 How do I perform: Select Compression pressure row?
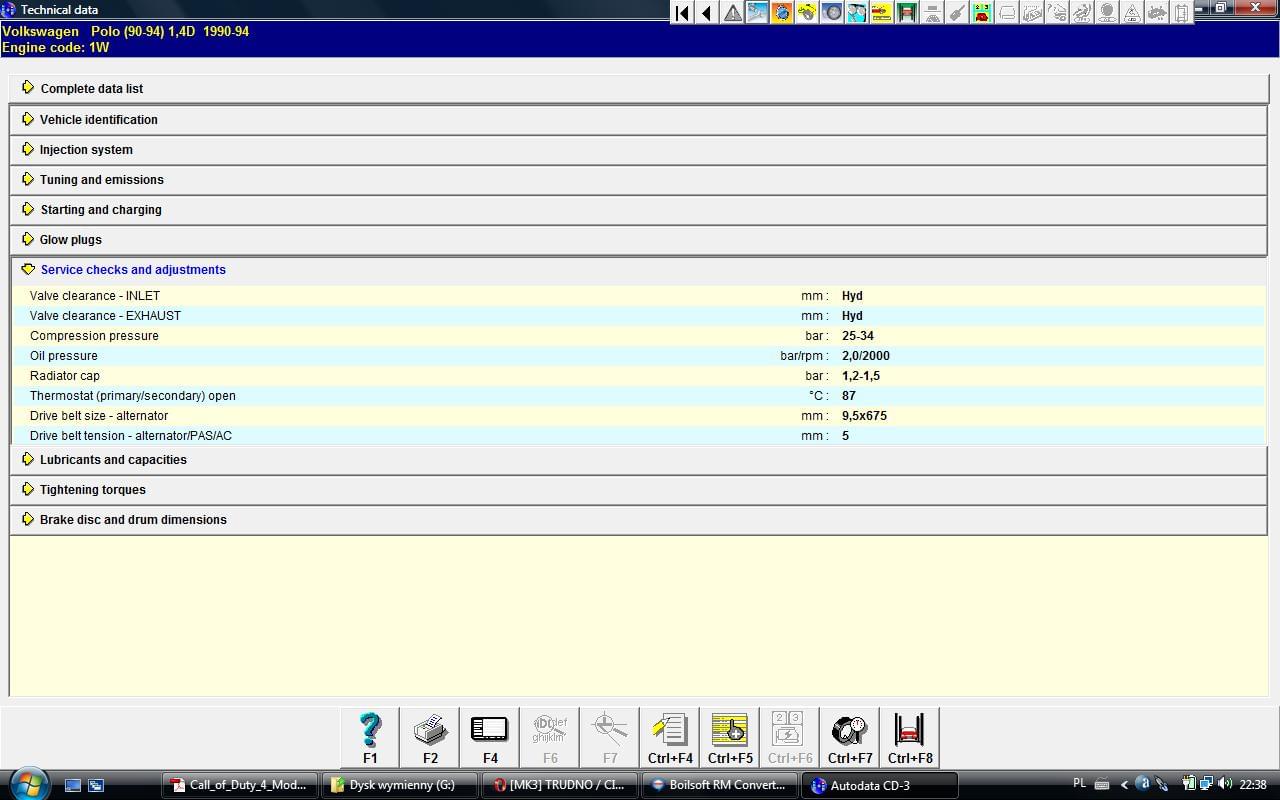point(638,335)
